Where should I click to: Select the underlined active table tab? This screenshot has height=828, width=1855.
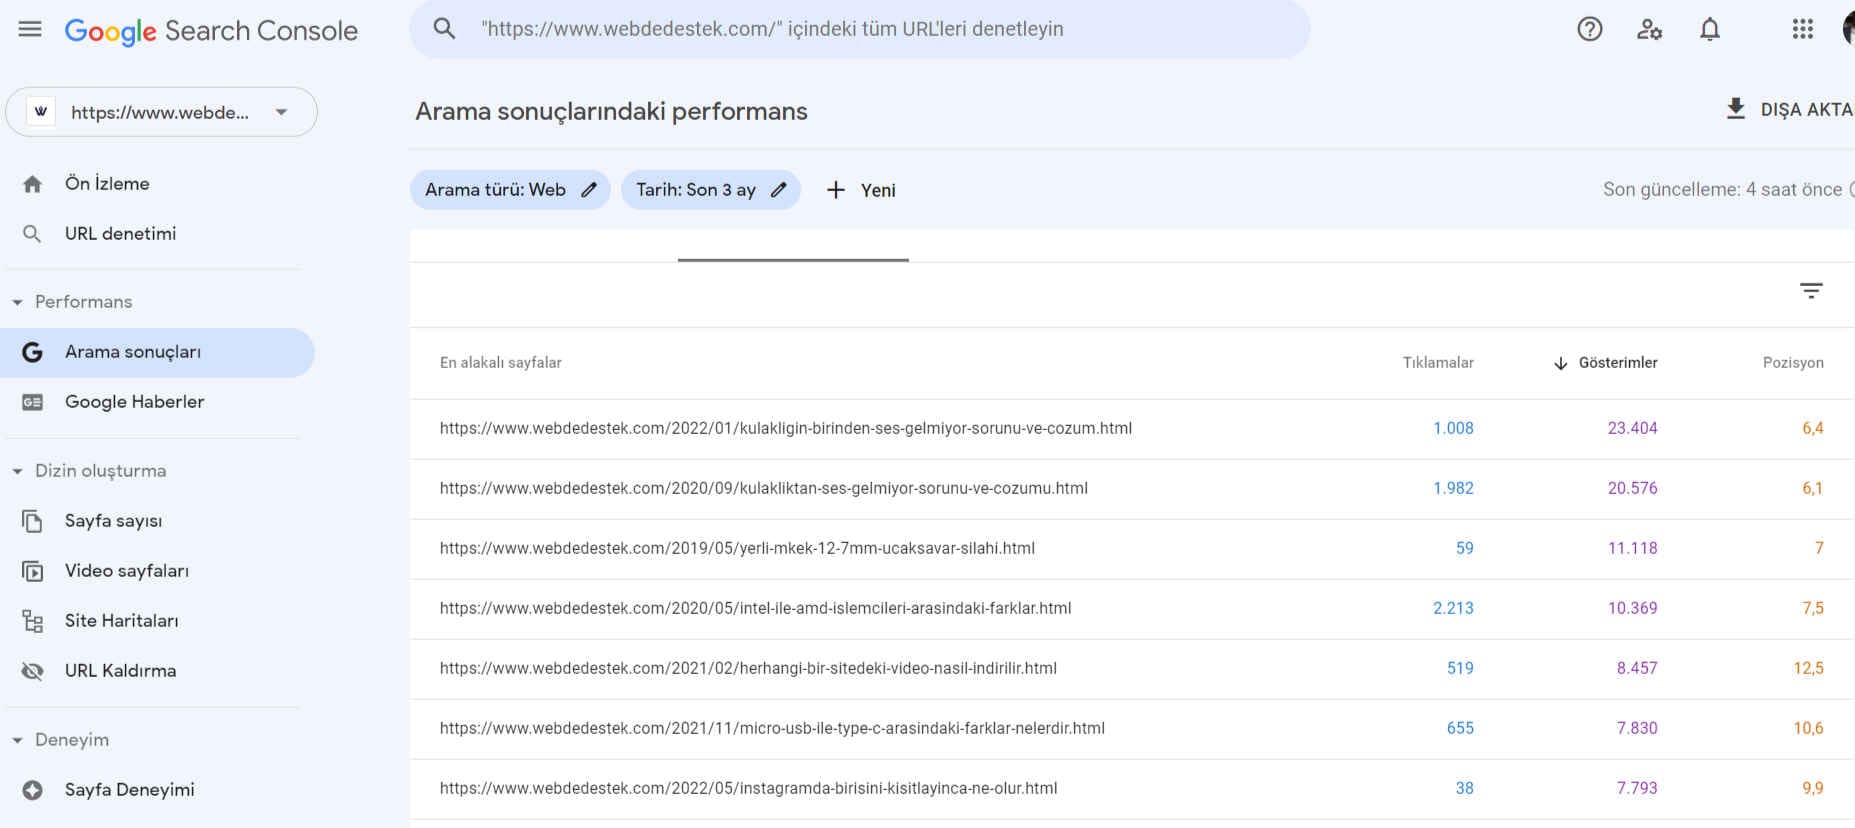[793, 246]
